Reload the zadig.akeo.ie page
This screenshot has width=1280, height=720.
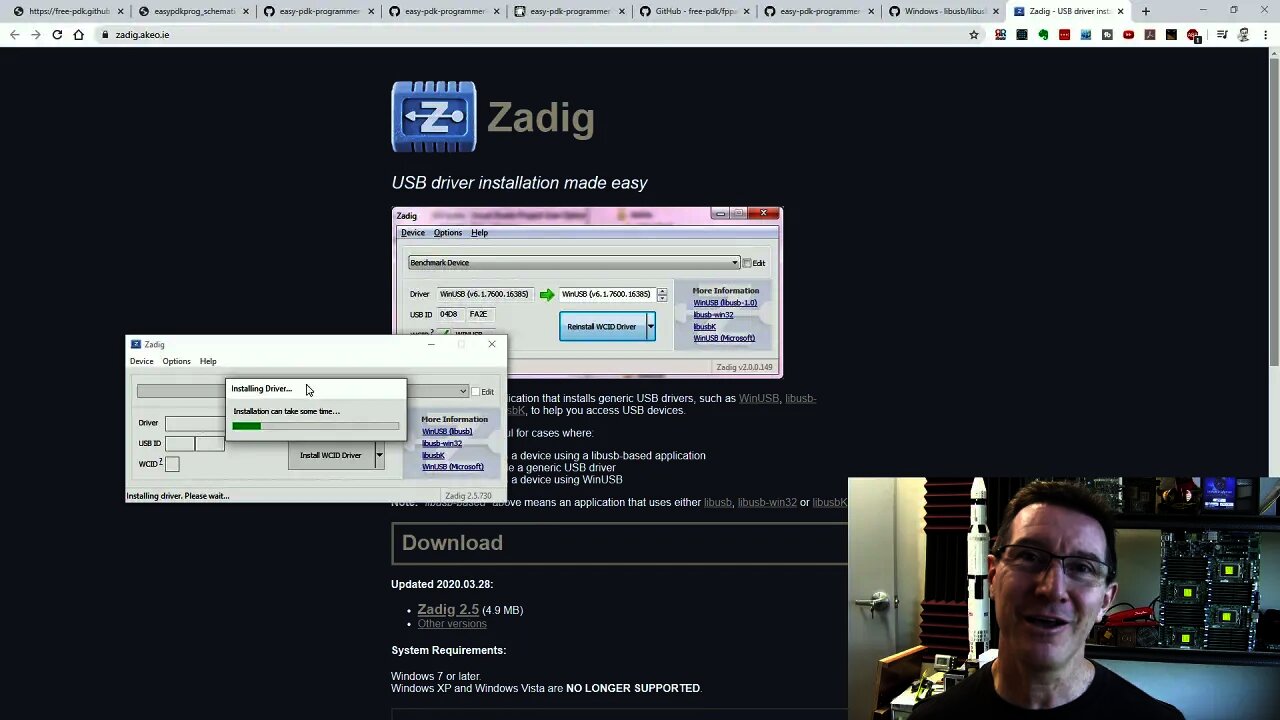[x=57, y=35]
